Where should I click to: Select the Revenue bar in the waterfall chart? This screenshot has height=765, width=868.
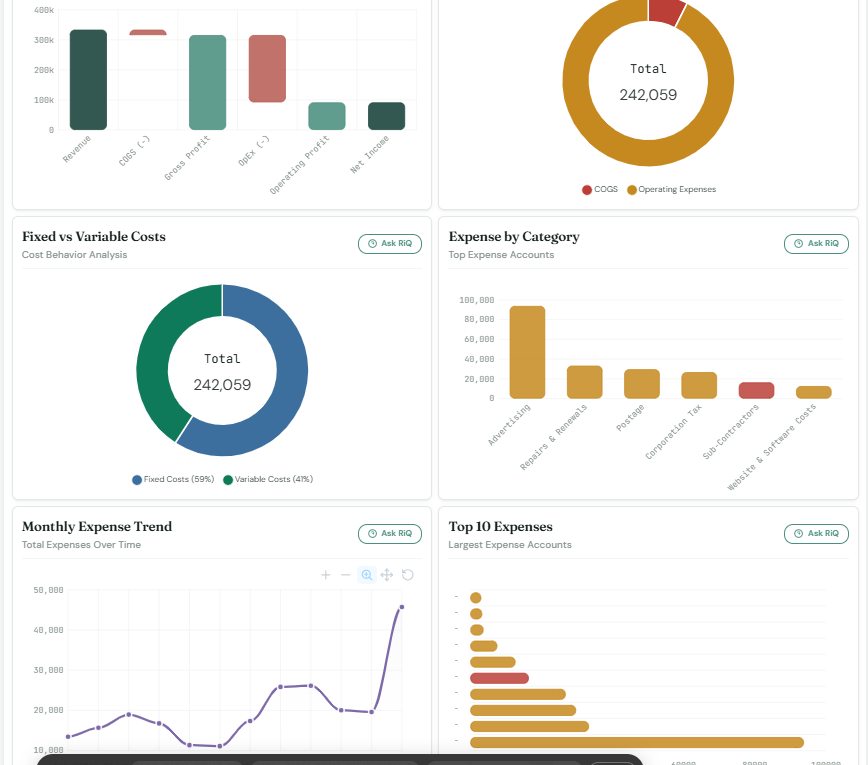click(x=88, y=80)
